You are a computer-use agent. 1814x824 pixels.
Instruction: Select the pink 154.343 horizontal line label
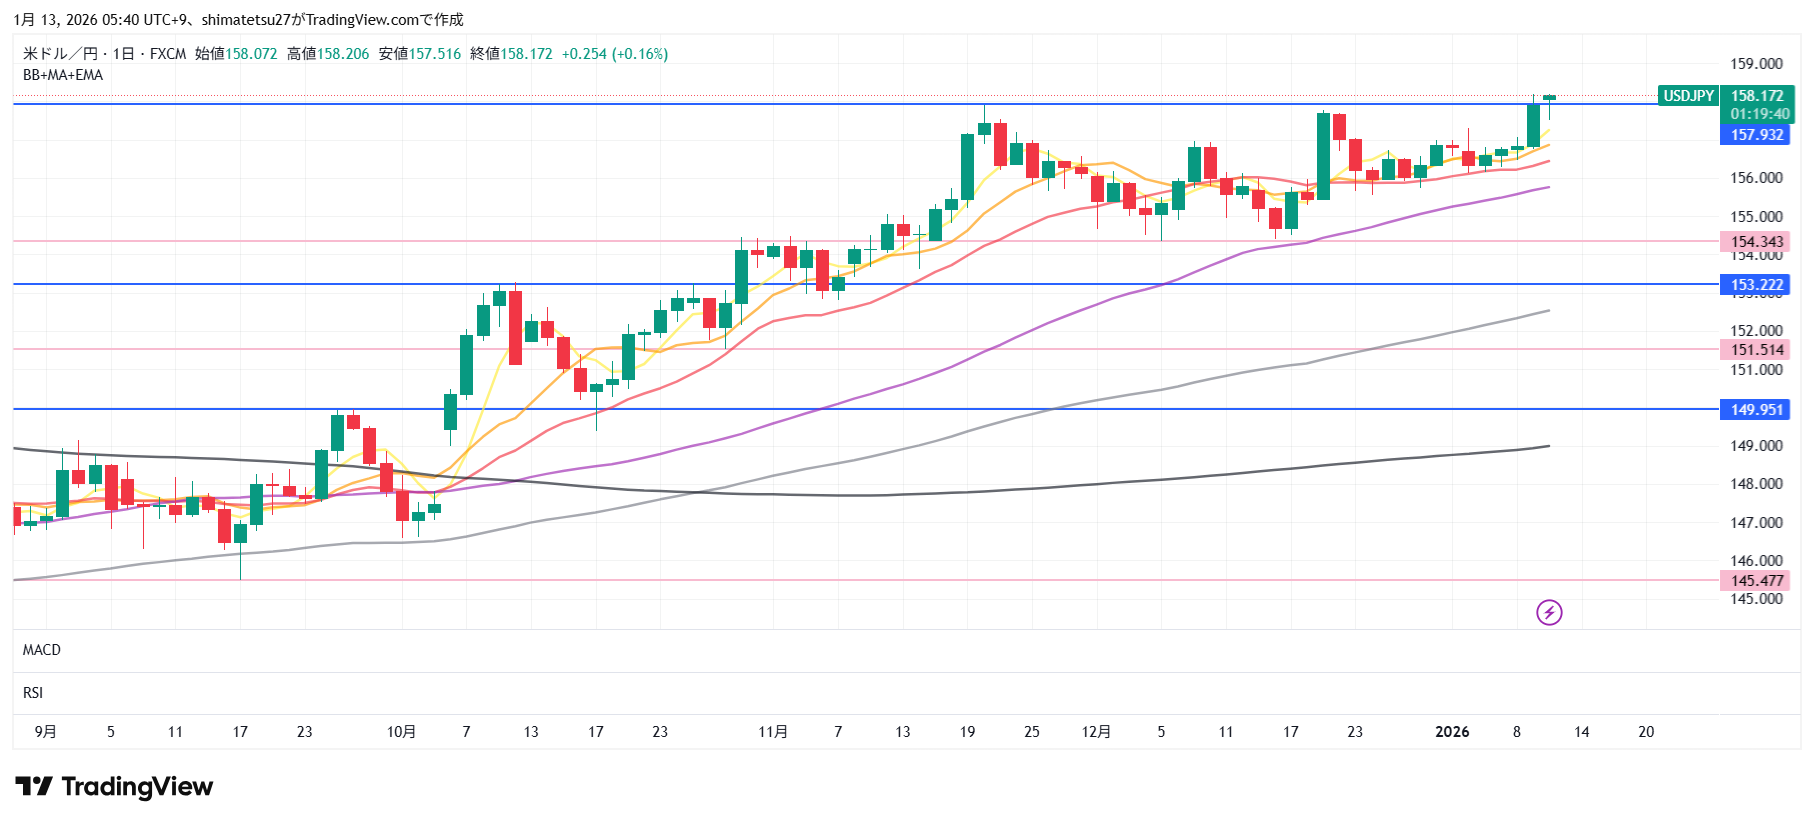click(1757, 242)
